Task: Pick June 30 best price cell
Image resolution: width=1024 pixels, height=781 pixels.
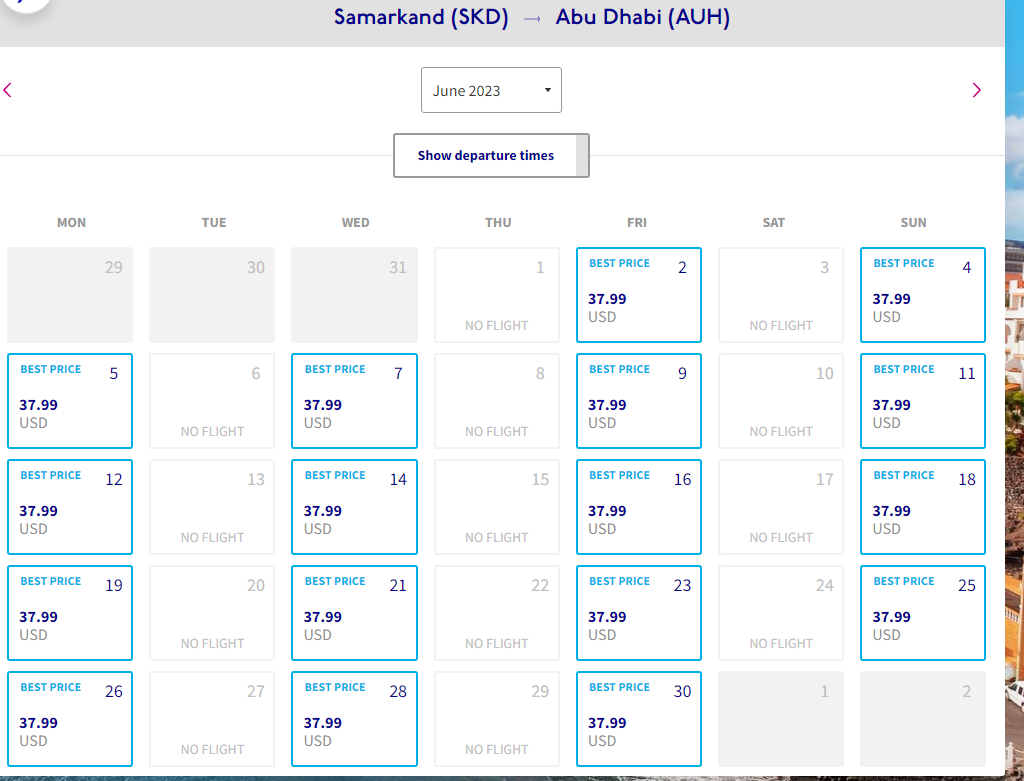Action: [638, 719]
